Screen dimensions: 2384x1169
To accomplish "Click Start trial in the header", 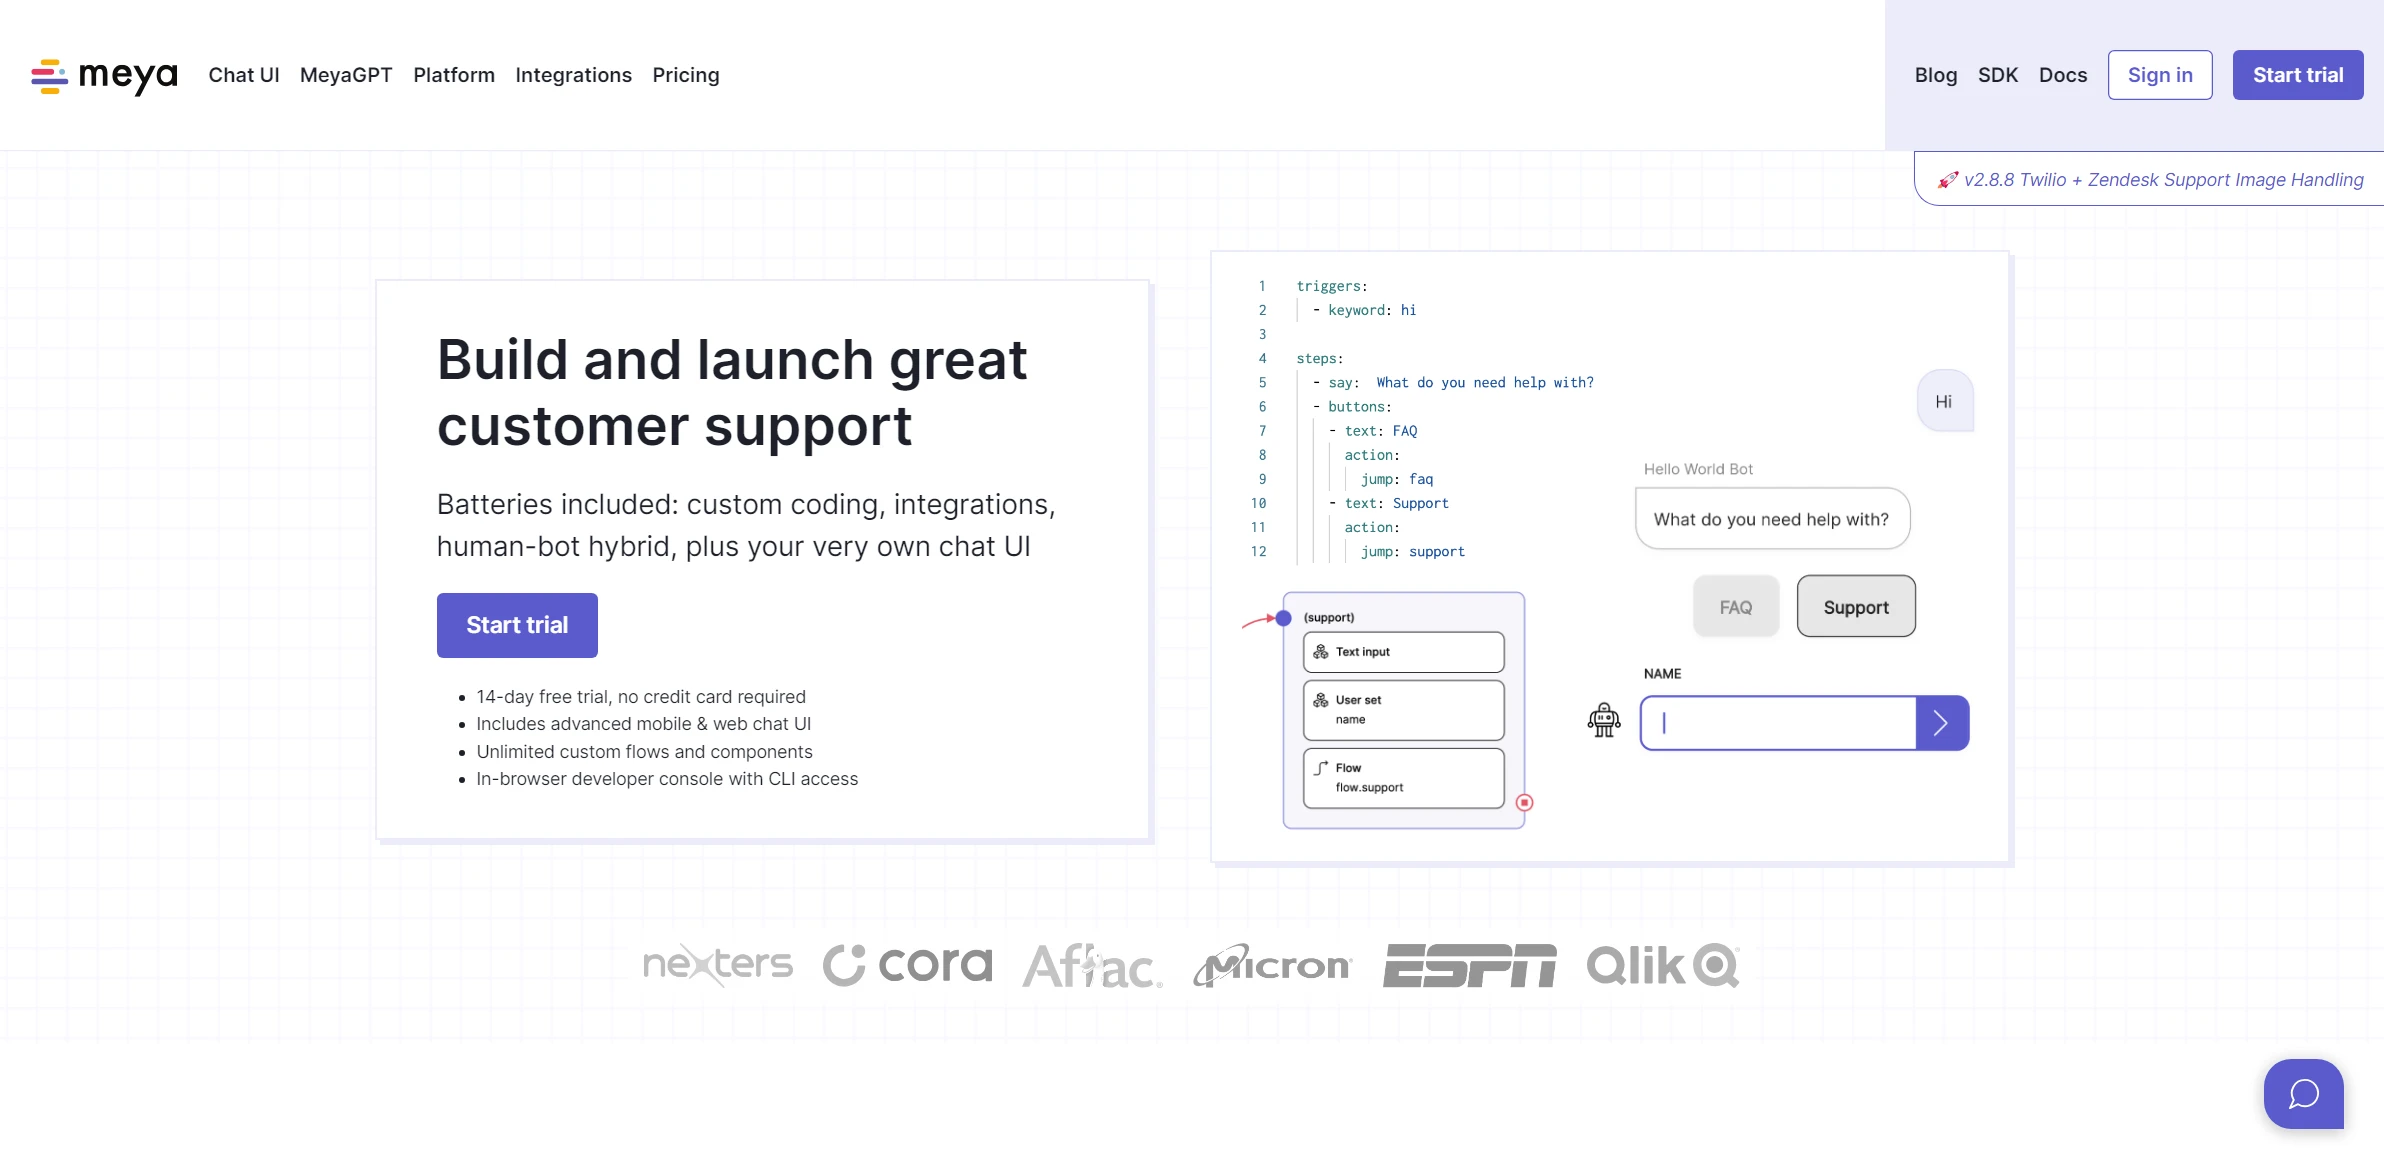I will coord(2298,75).
